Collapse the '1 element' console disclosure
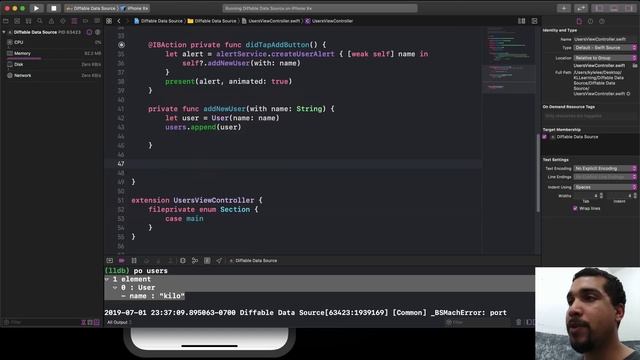The width and height of the screenshot is (640, 360). [x=107, y=279]
